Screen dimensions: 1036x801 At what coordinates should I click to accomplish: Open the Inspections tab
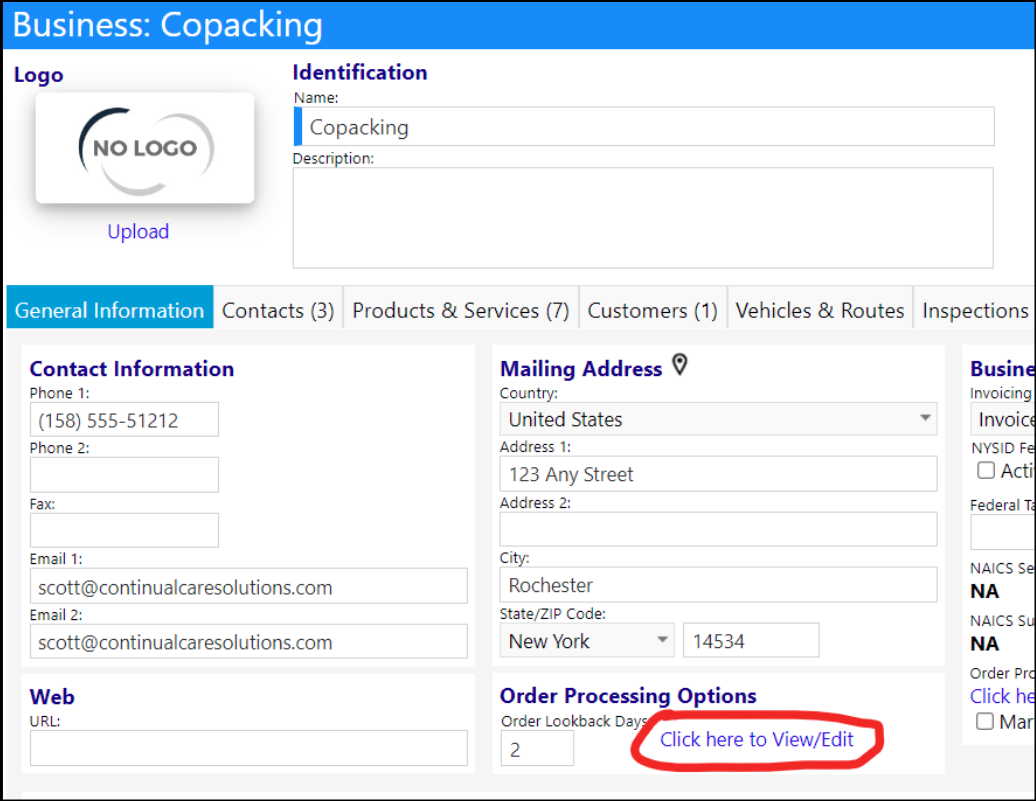pos(975,307)
